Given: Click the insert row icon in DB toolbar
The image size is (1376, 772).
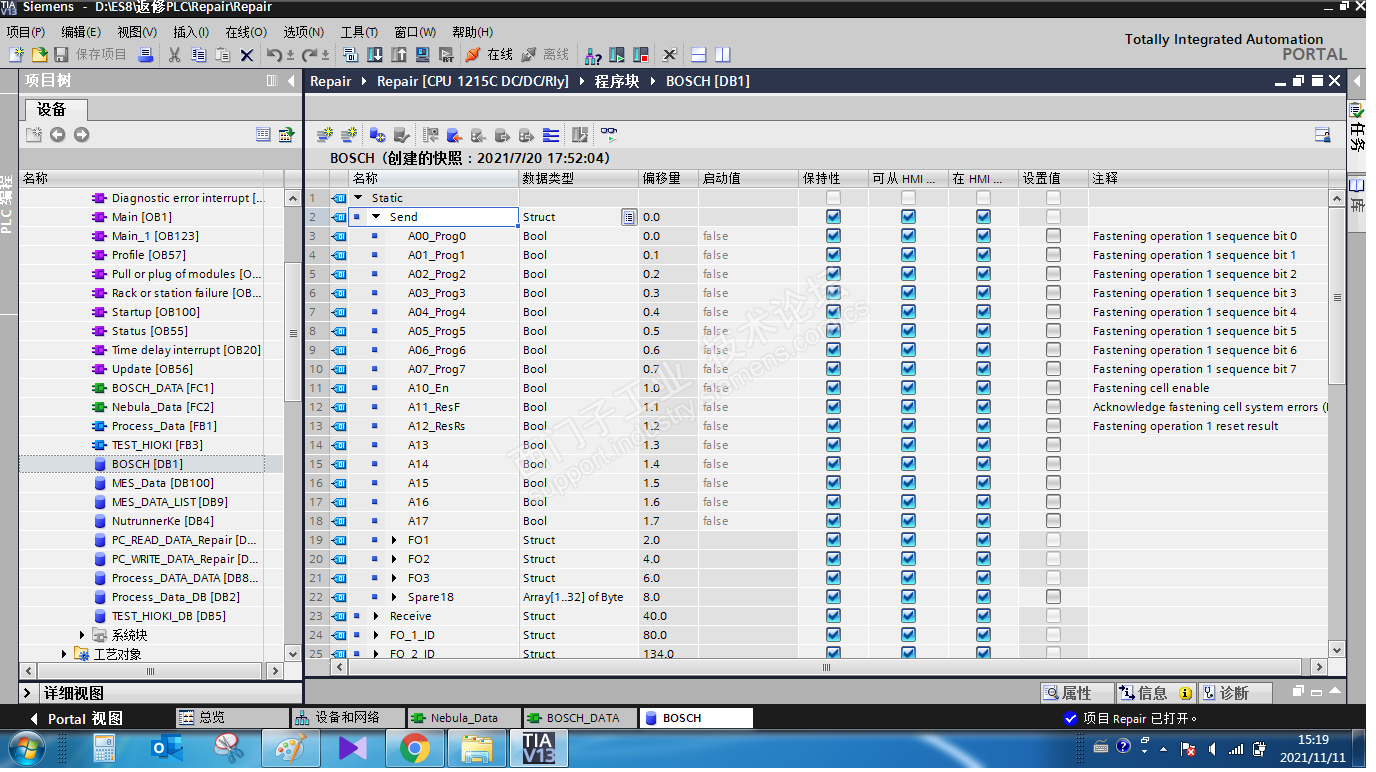Looking at the screenshot, I should pos(325,135).
